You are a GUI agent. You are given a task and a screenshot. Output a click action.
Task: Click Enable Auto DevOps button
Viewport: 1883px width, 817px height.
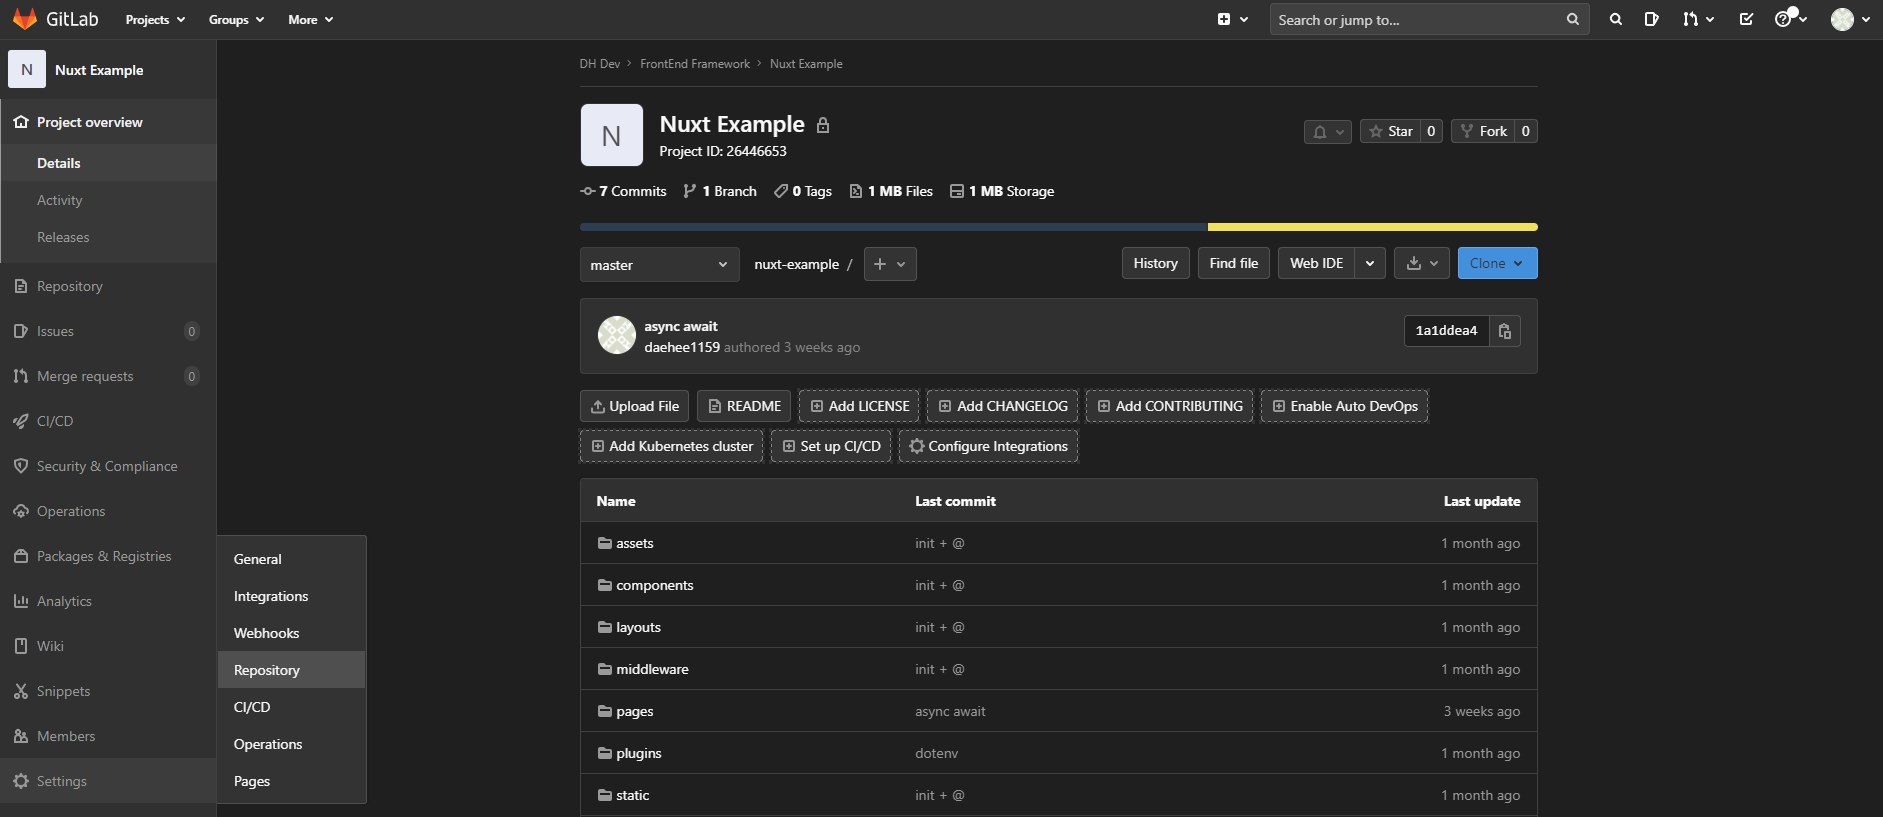1344,406
